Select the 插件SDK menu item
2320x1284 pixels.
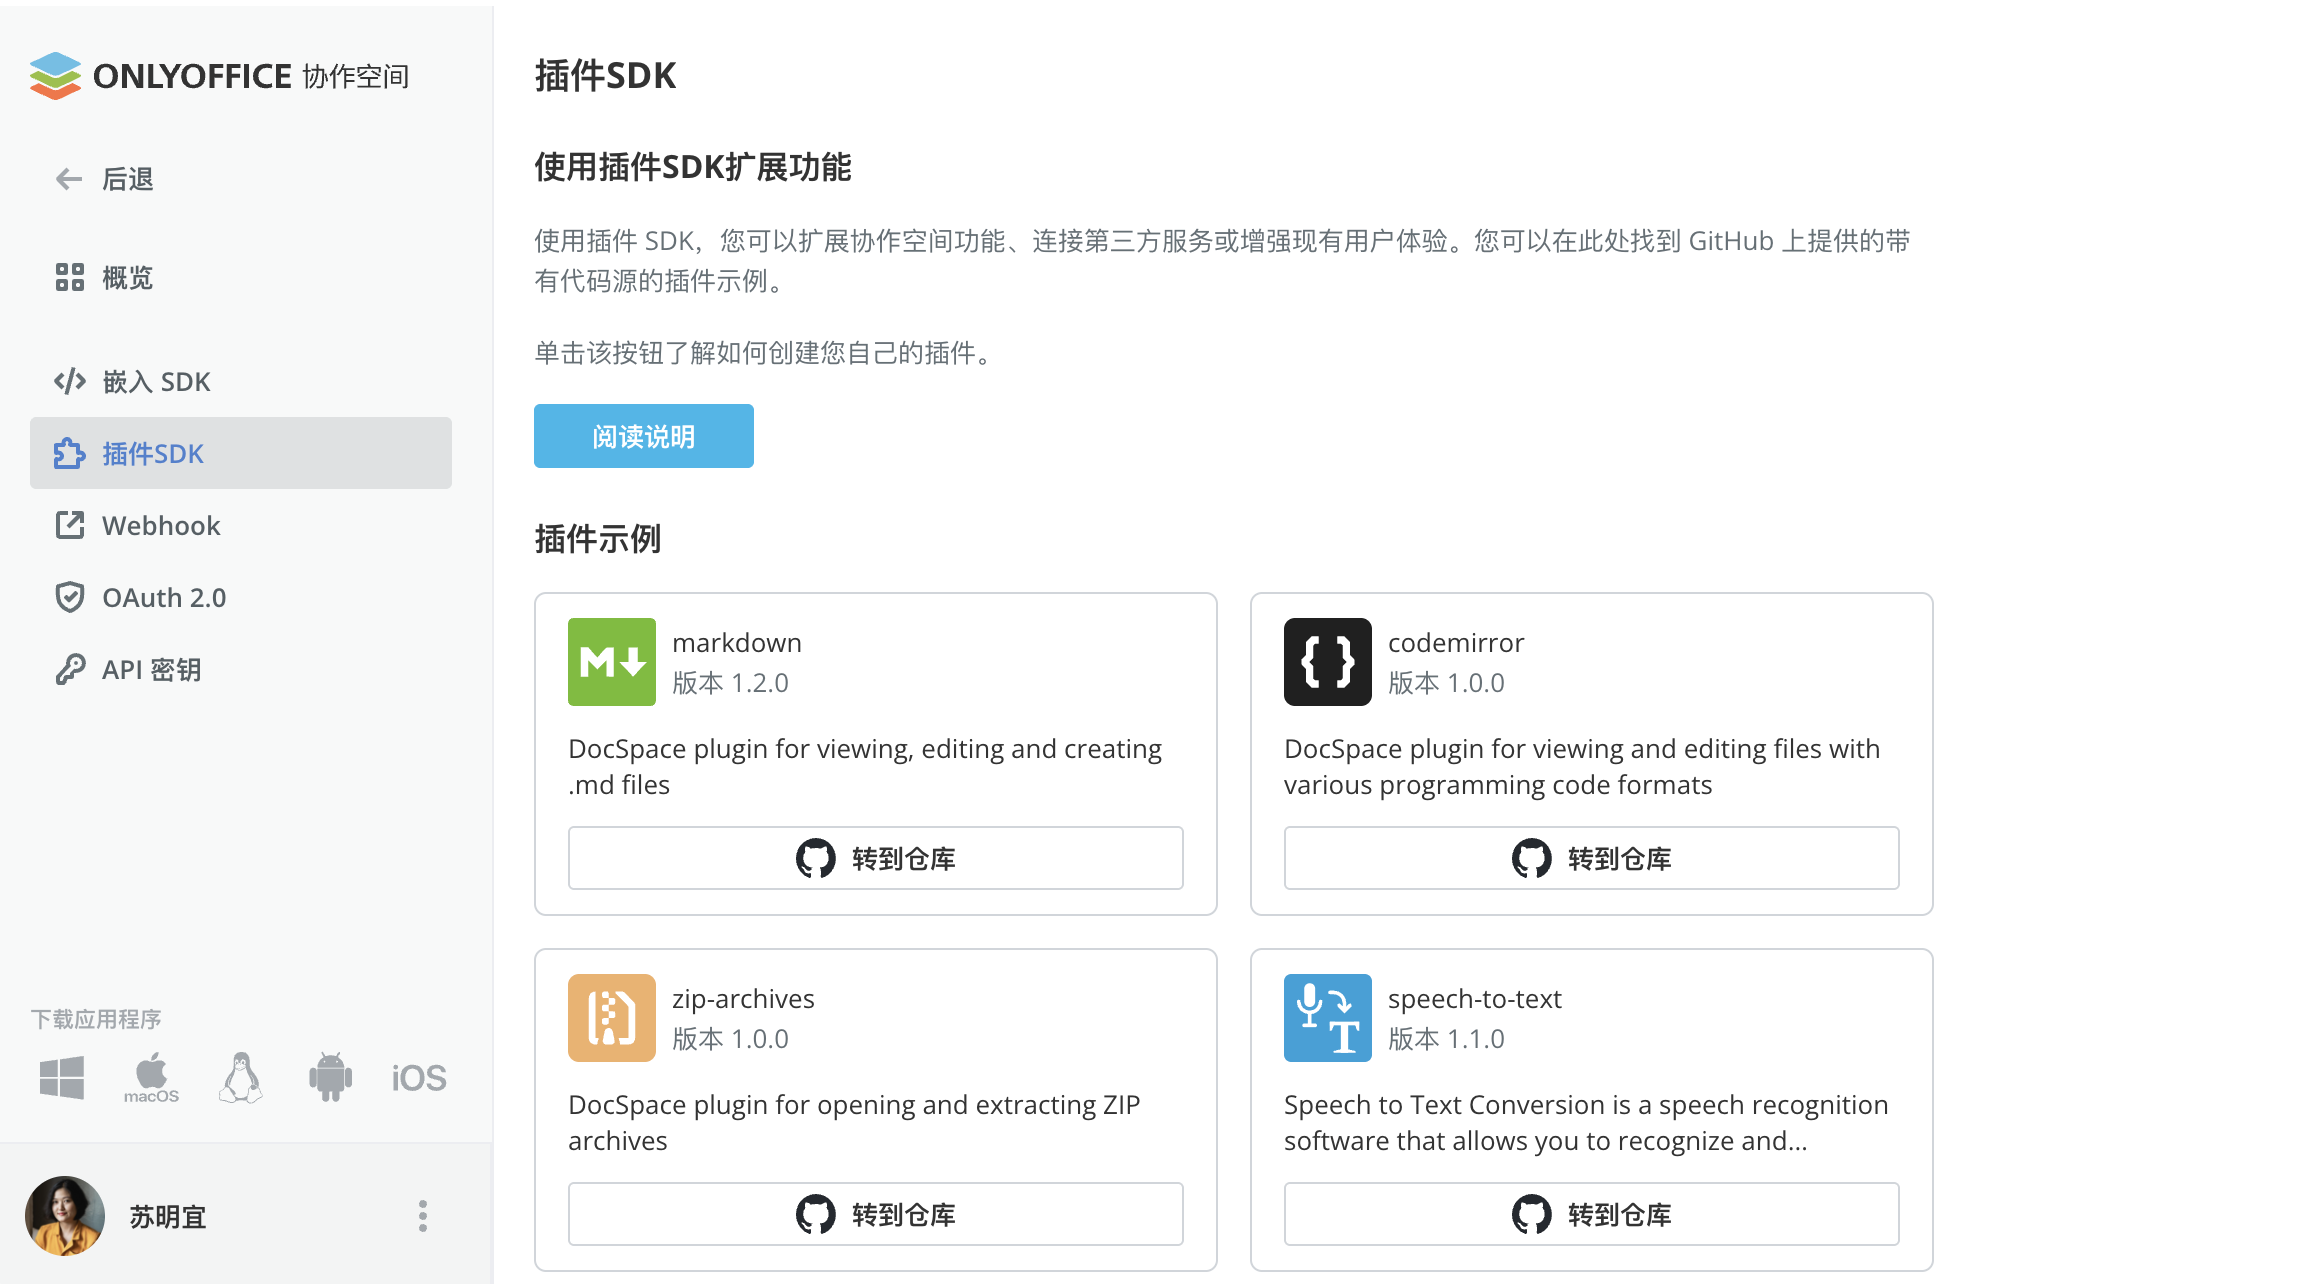pos(241,453)
